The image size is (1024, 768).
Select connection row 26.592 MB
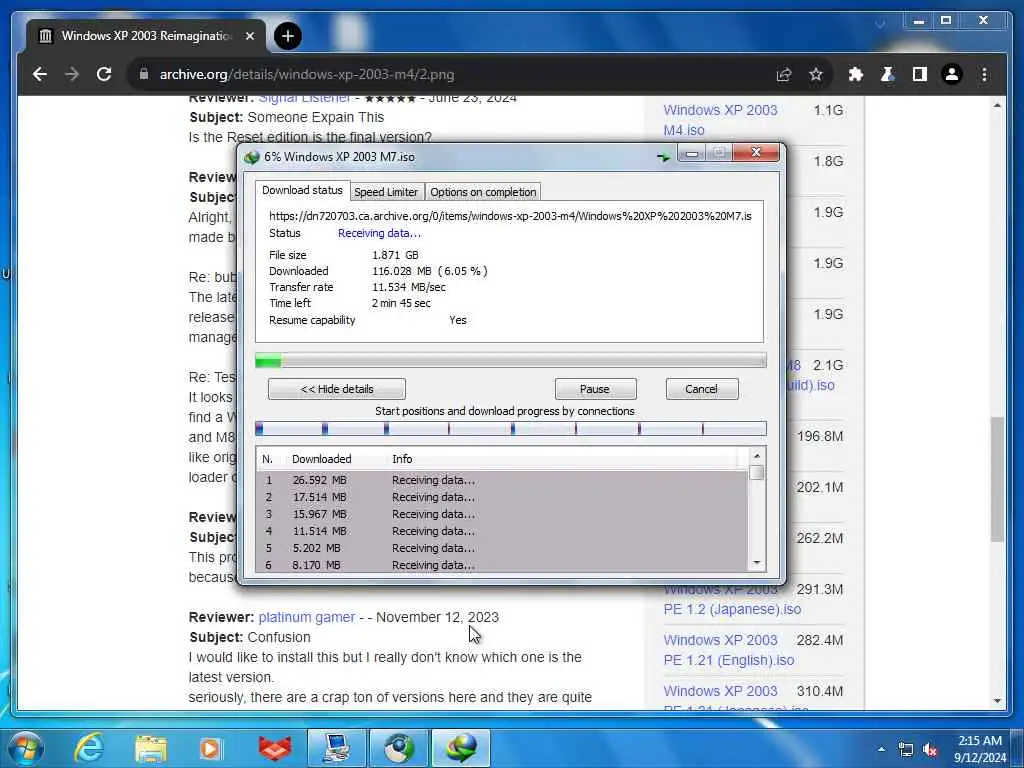point(502,480)
